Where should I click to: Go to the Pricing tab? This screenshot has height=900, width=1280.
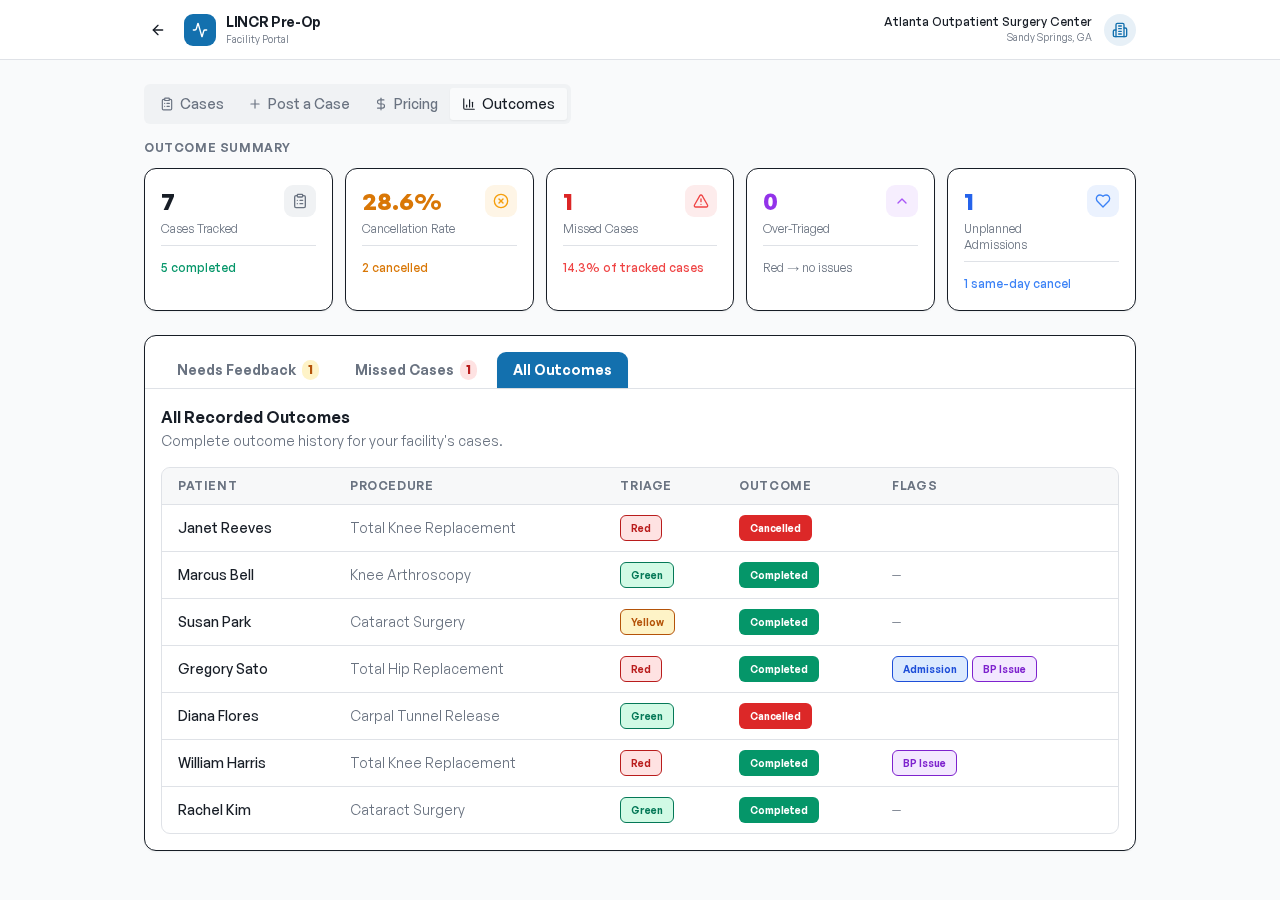tap(406, 104)
